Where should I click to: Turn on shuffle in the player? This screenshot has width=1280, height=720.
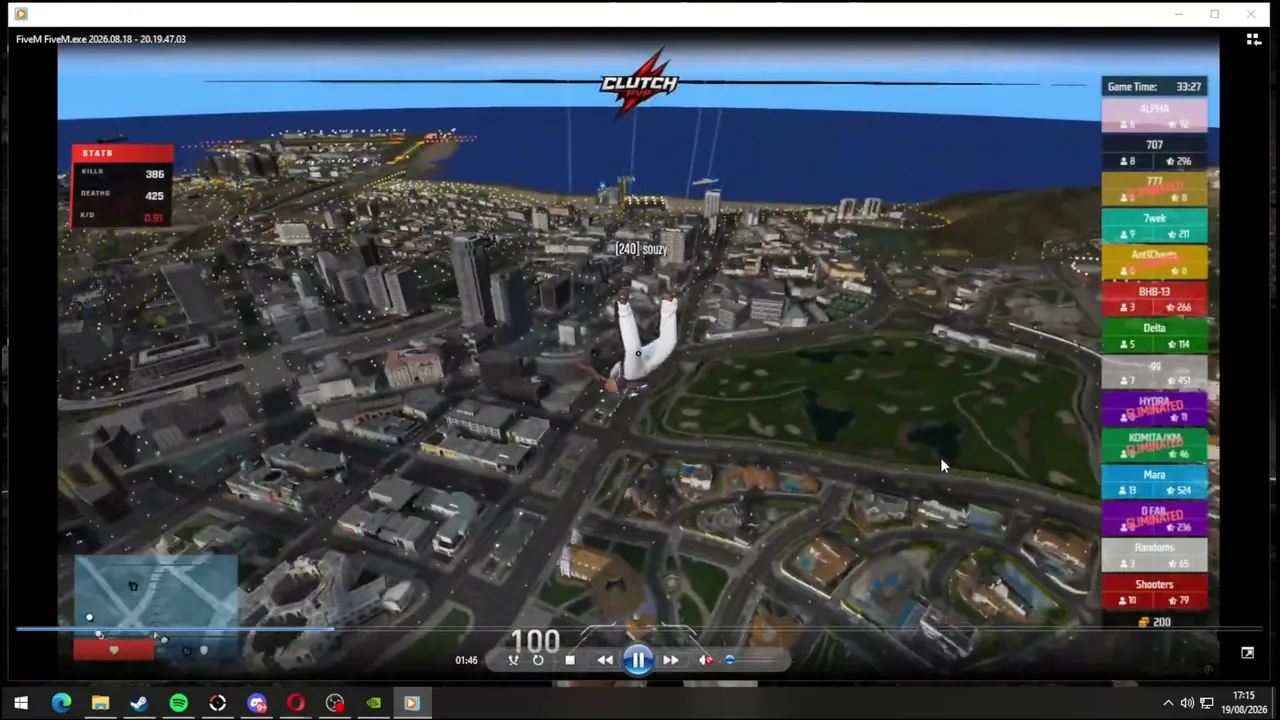[x=513, y=660]
